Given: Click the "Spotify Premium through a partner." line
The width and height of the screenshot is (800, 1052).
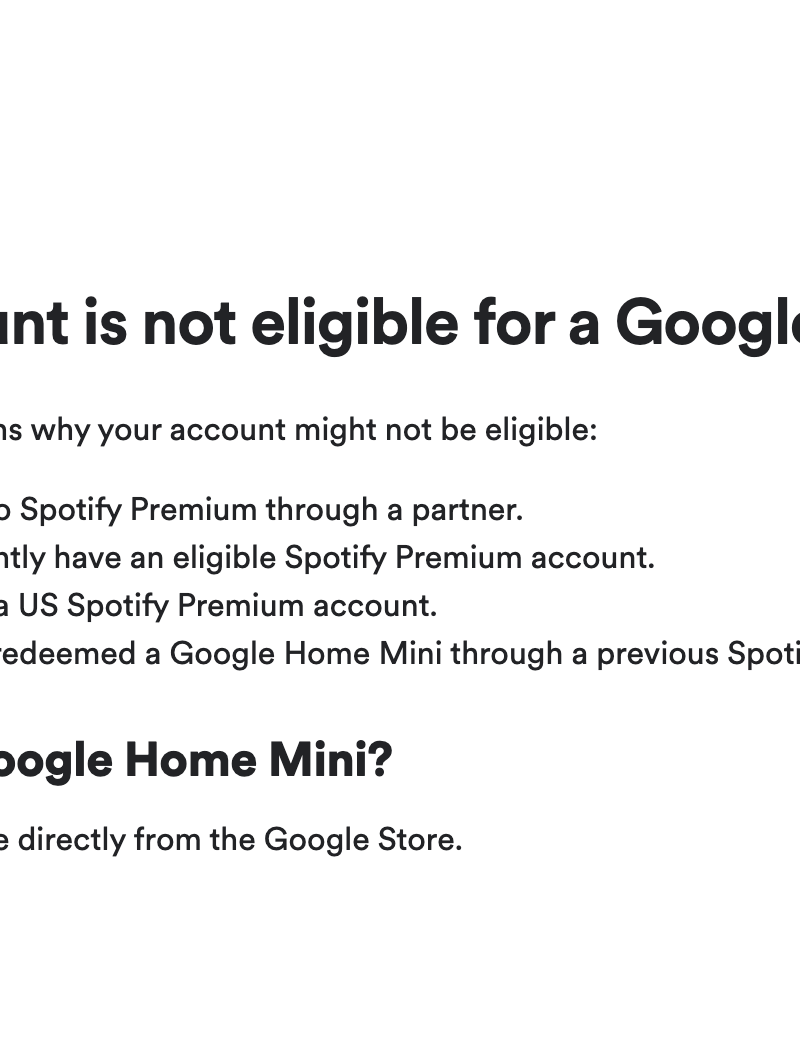Looking at the screenshot, I should coord(270,510).
